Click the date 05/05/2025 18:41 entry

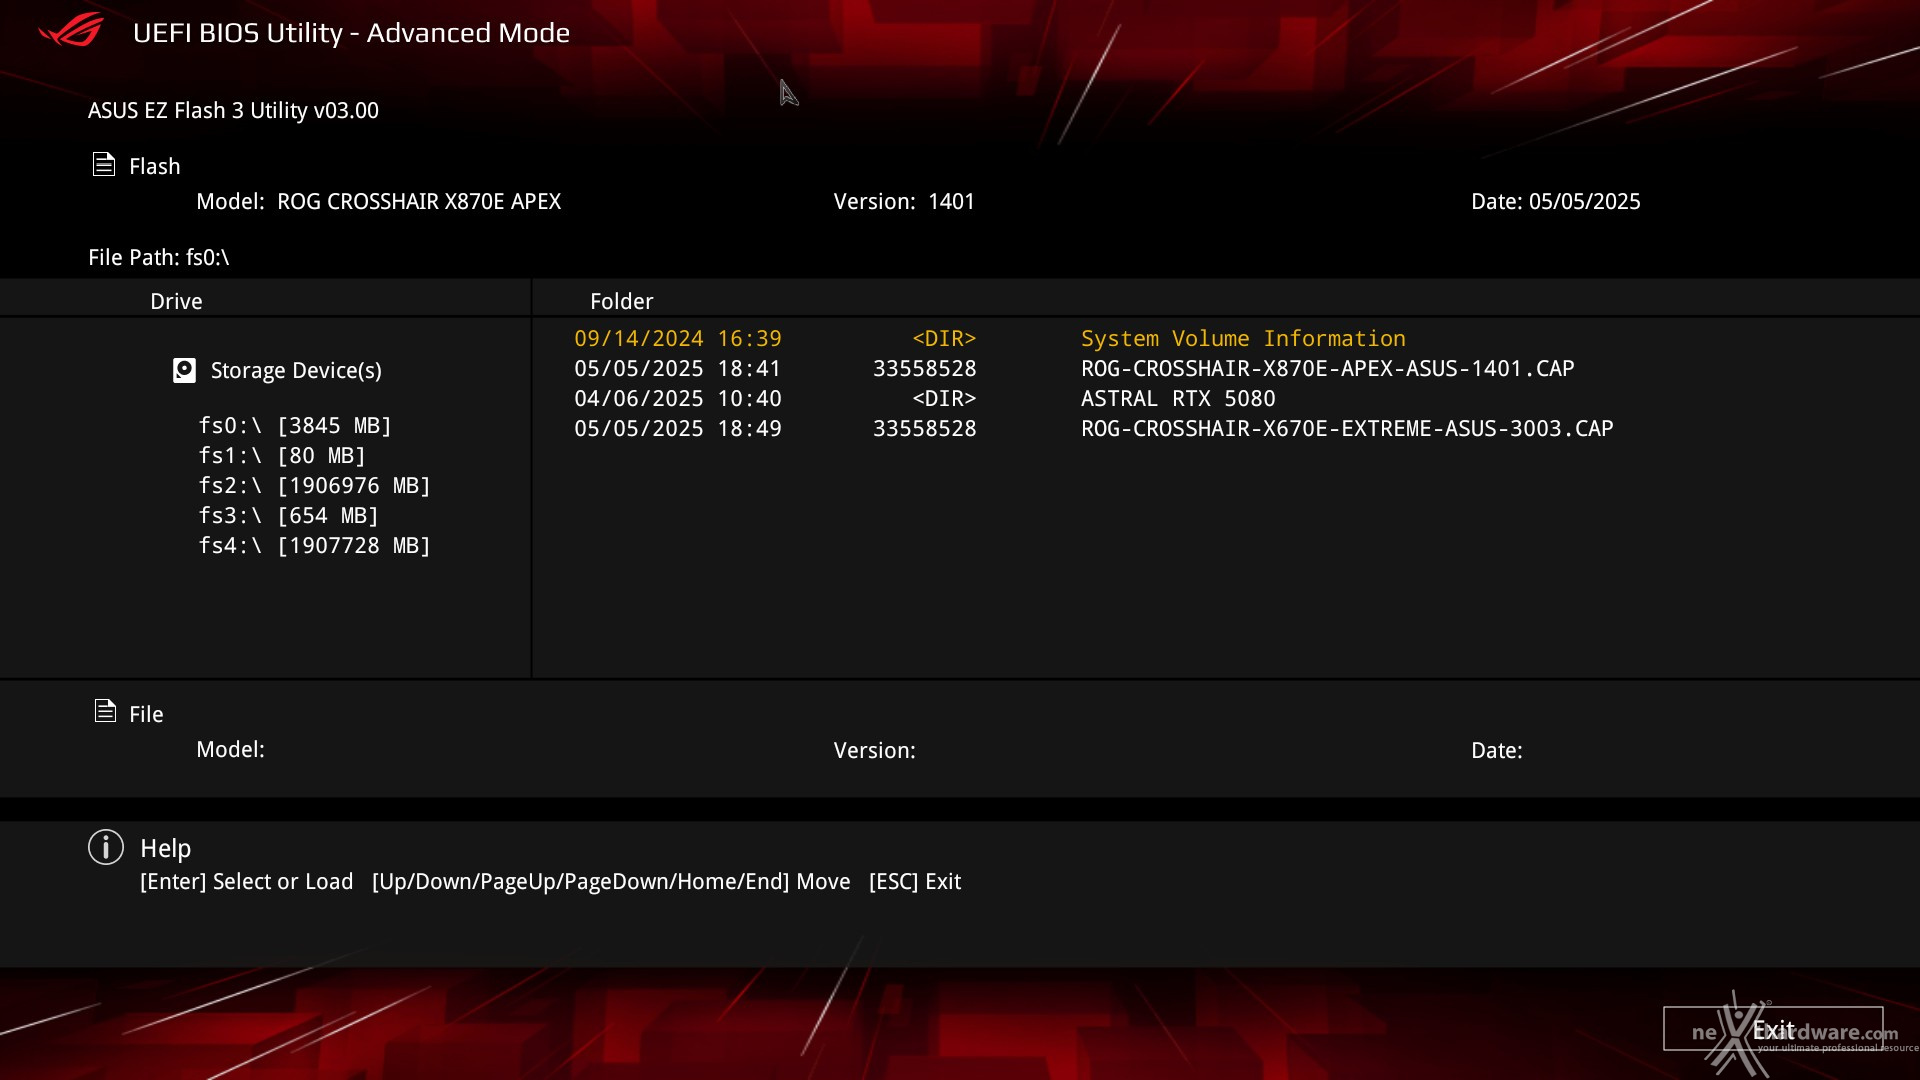click(678, 369)
